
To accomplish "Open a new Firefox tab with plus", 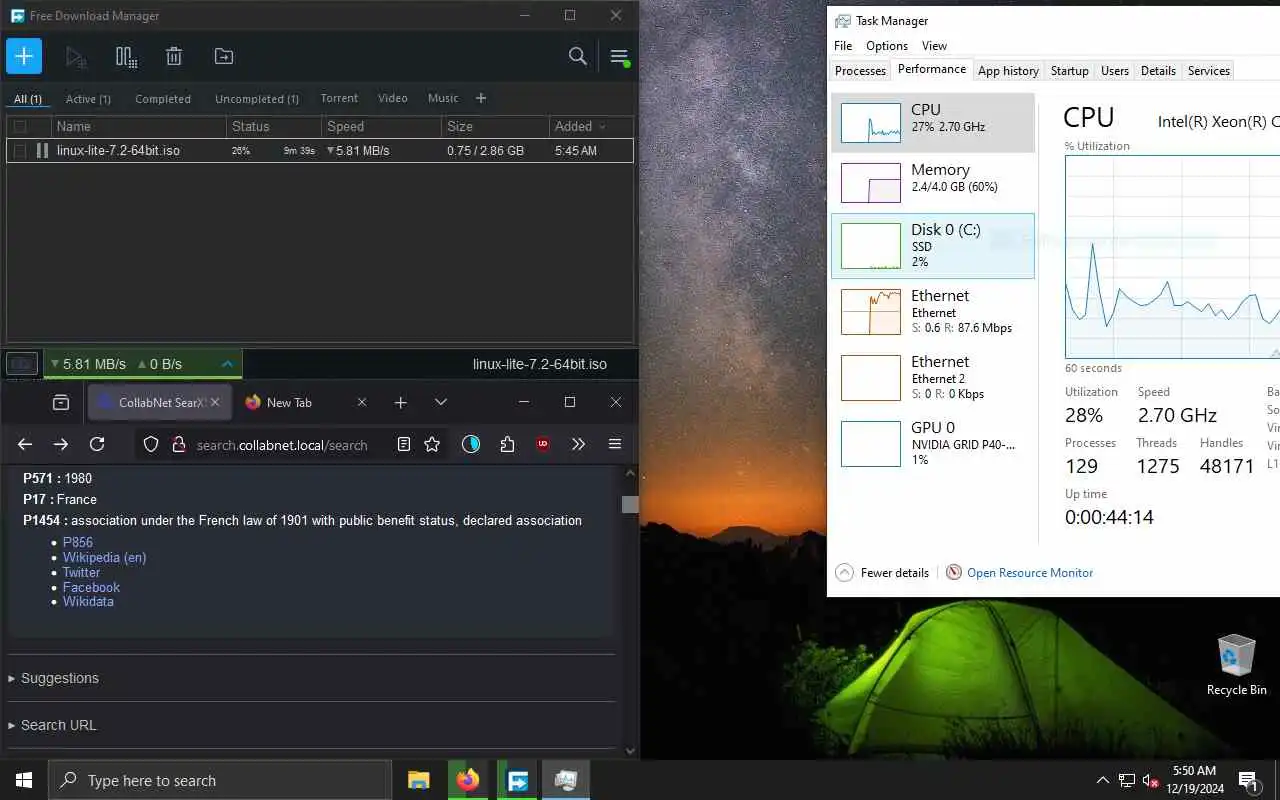I will tap(400, 402).
